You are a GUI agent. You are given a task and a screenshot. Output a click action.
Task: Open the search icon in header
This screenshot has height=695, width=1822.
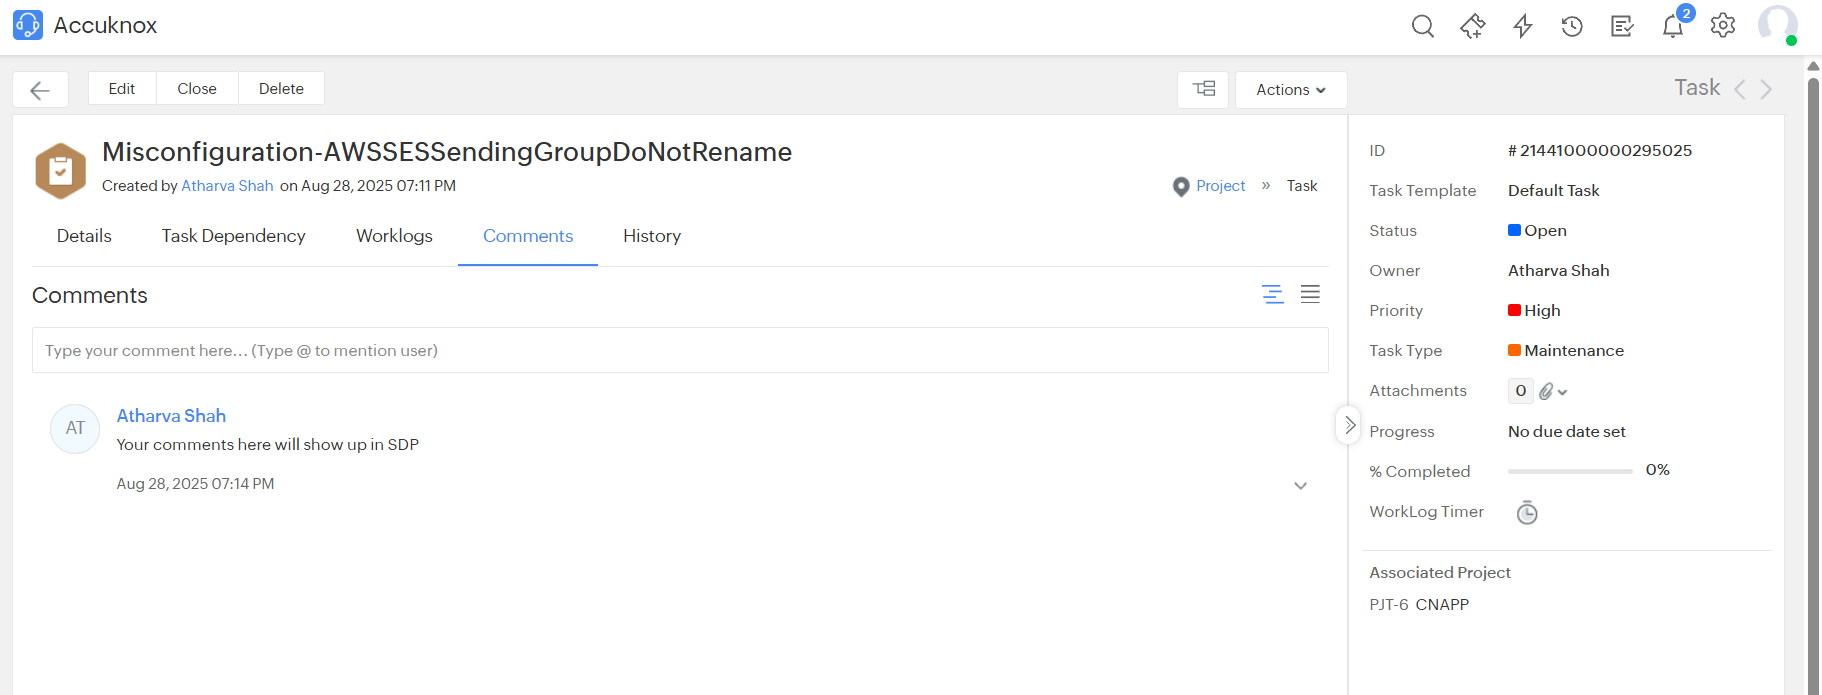[x=1422, y=26]
